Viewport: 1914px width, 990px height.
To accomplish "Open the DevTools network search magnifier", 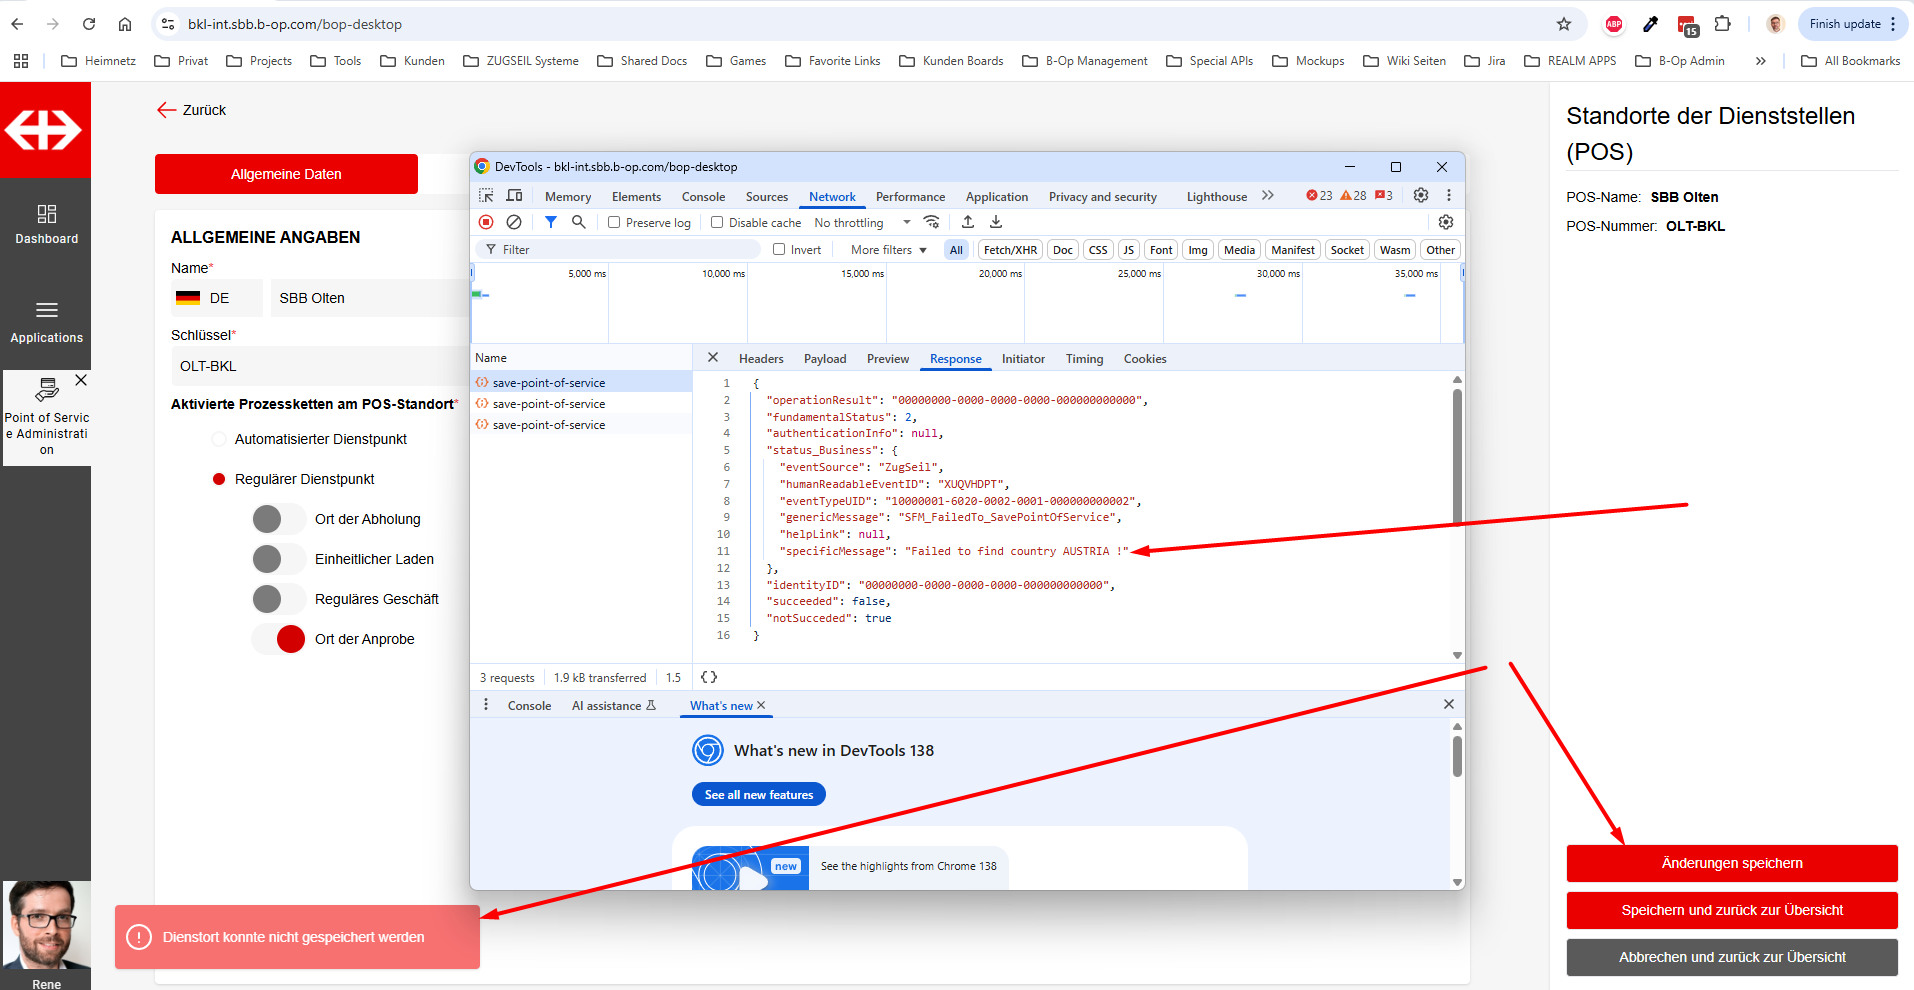I will pos(578,222).
